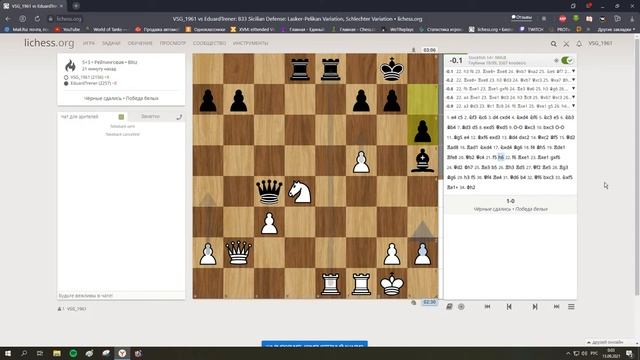Open the VSG_1961 (2156) player profile link
Image resolution: width=640 pixels, height=360 pixels.
click(89, 77)
